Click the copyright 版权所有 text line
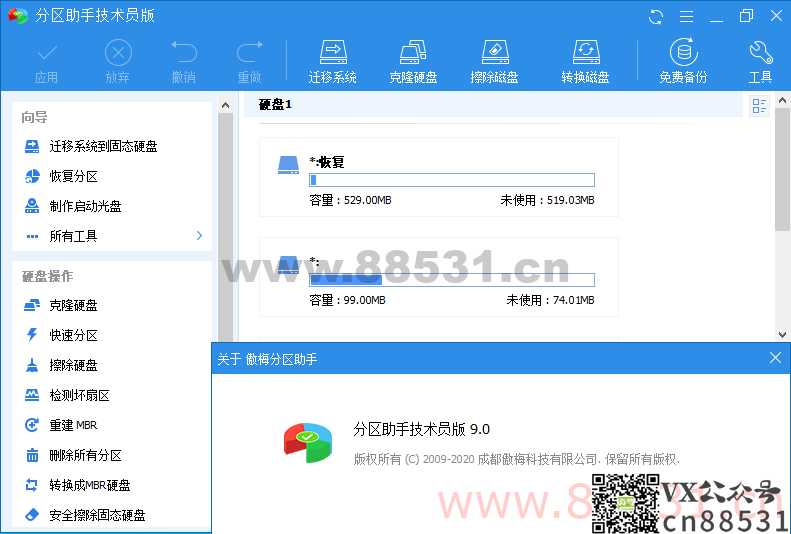 pos(517,459)
